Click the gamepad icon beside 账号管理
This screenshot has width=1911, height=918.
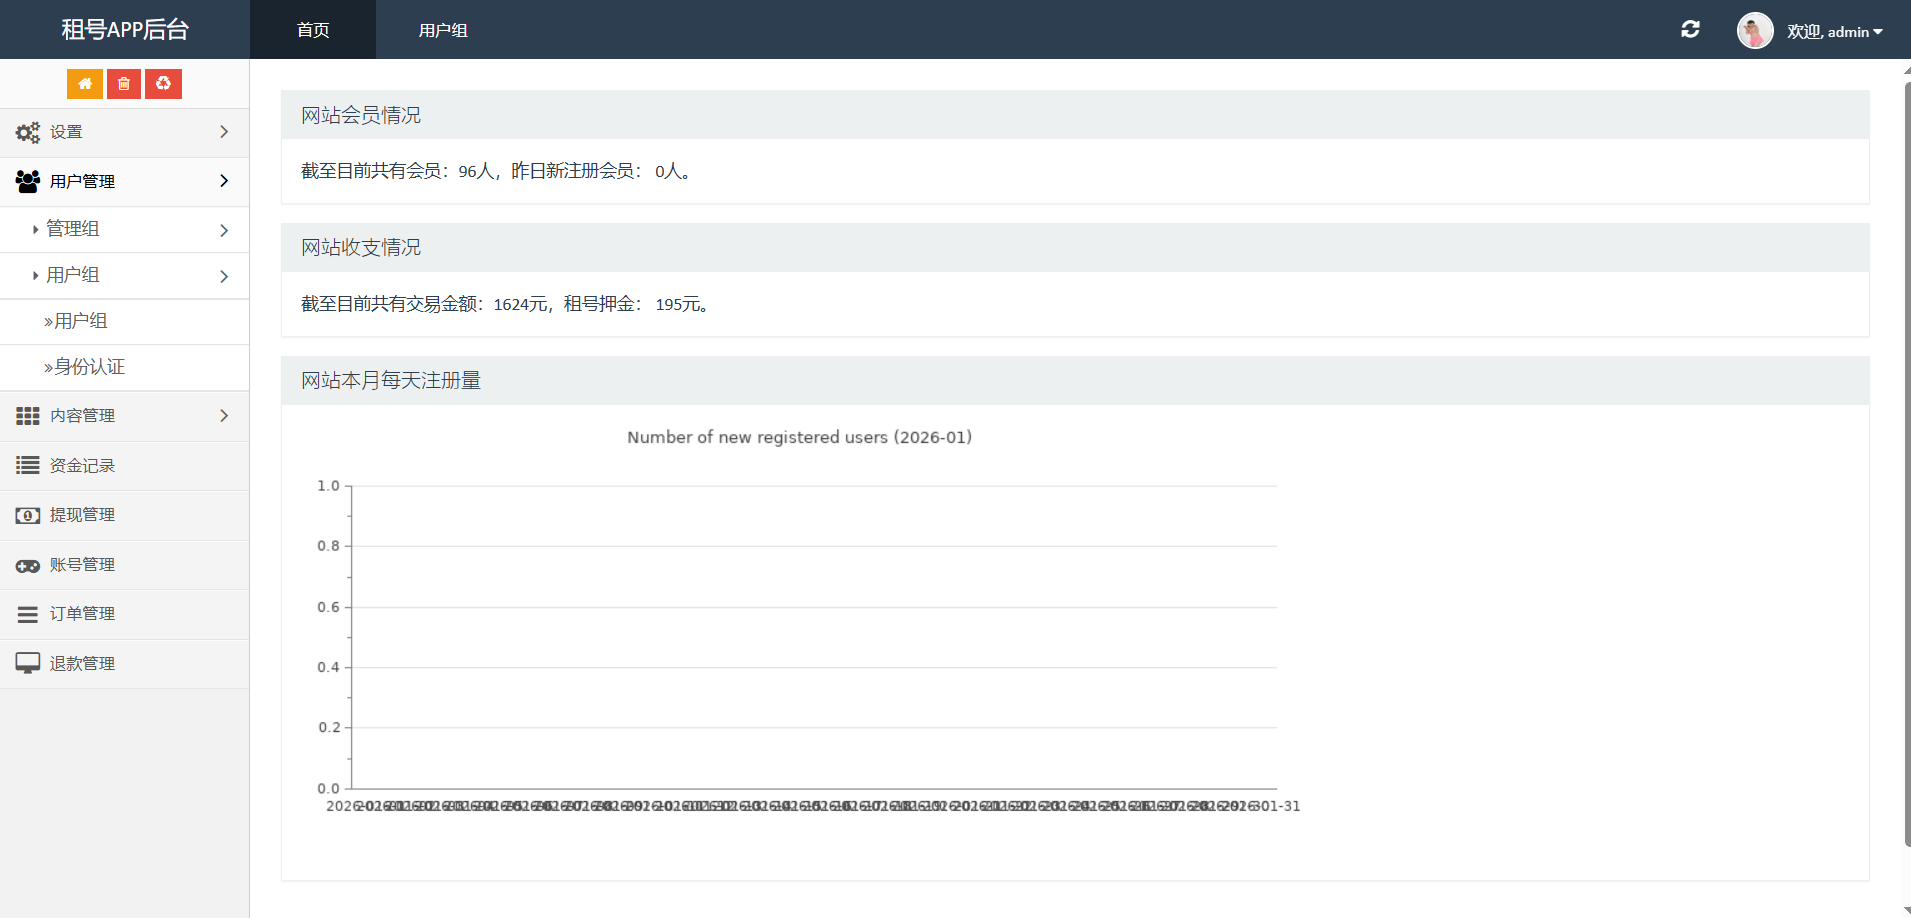(x=28, y=565)
